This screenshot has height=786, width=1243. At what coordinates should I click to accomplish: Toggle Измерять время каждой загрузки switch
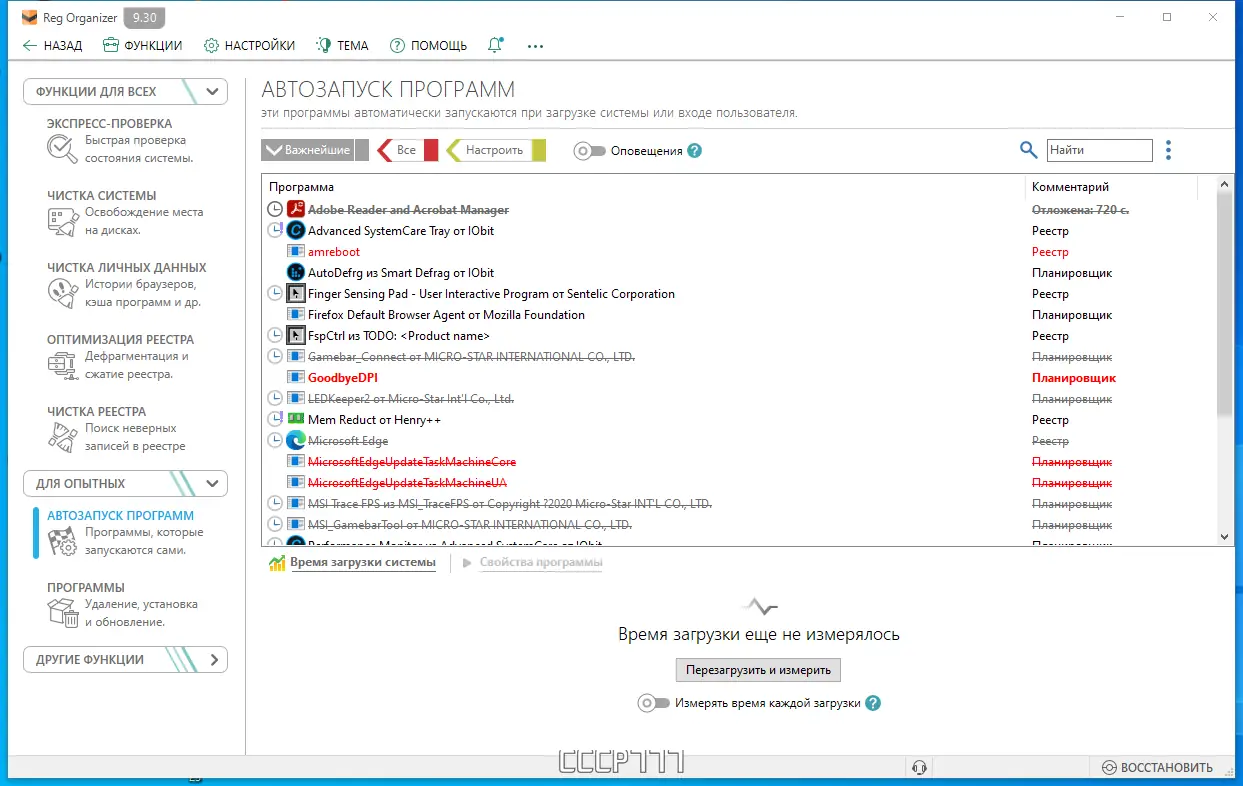click(x=653, y=703)
